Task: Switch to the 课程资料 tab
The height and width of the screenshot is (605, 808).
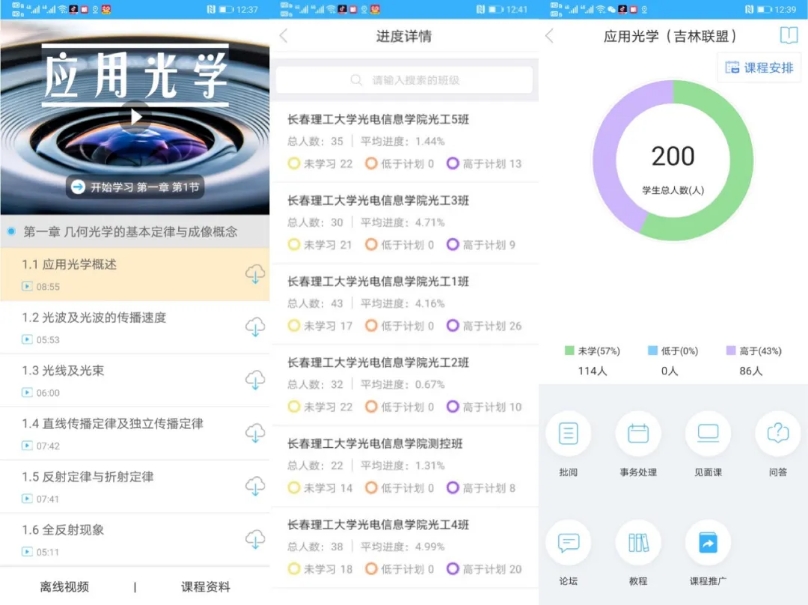Action: click(206, 587)
